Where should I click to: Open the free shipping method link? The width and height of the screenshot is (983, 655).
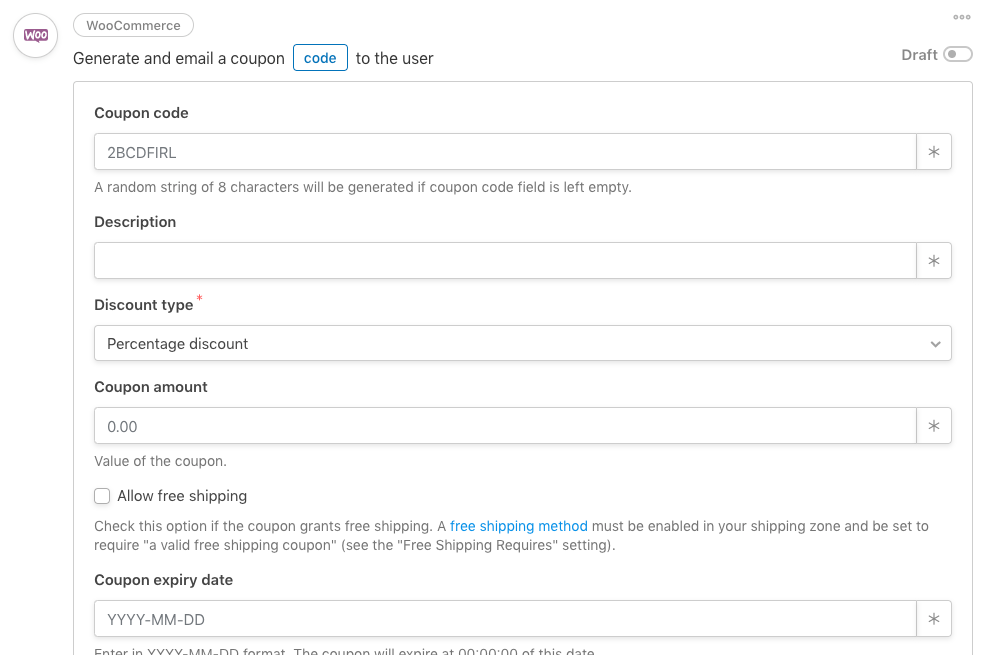pyautogui.click(x=519, y=526)
